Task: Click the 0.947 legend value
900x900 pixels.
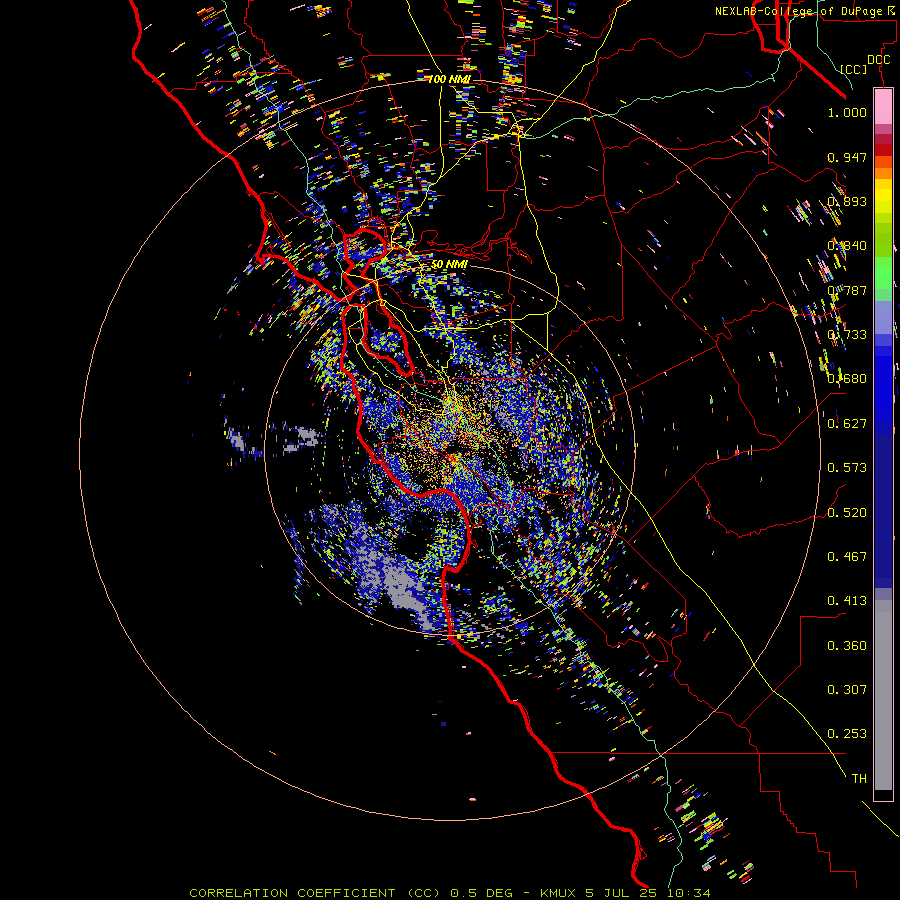Action: [x=847, y=157]
